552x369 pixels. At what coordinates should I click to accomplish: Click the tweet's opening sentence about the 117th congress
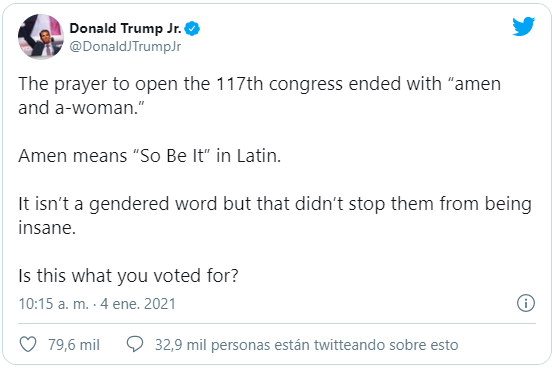(259, 95)
